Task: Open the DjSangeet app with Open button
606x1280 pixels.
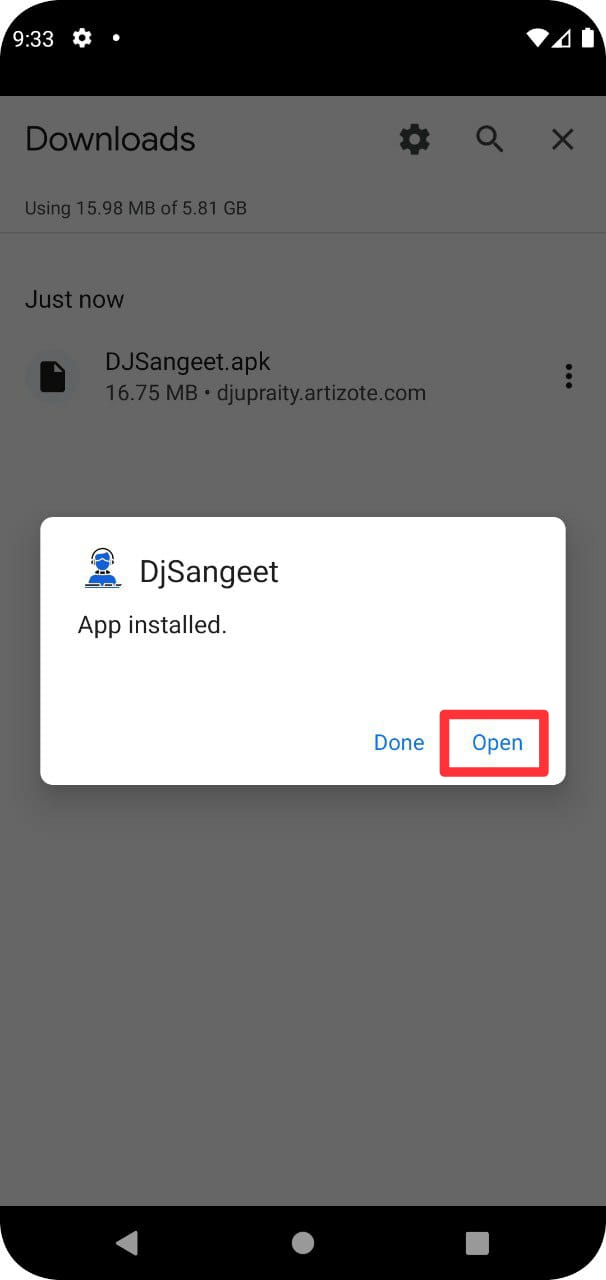Action: (x=497, y=742)
